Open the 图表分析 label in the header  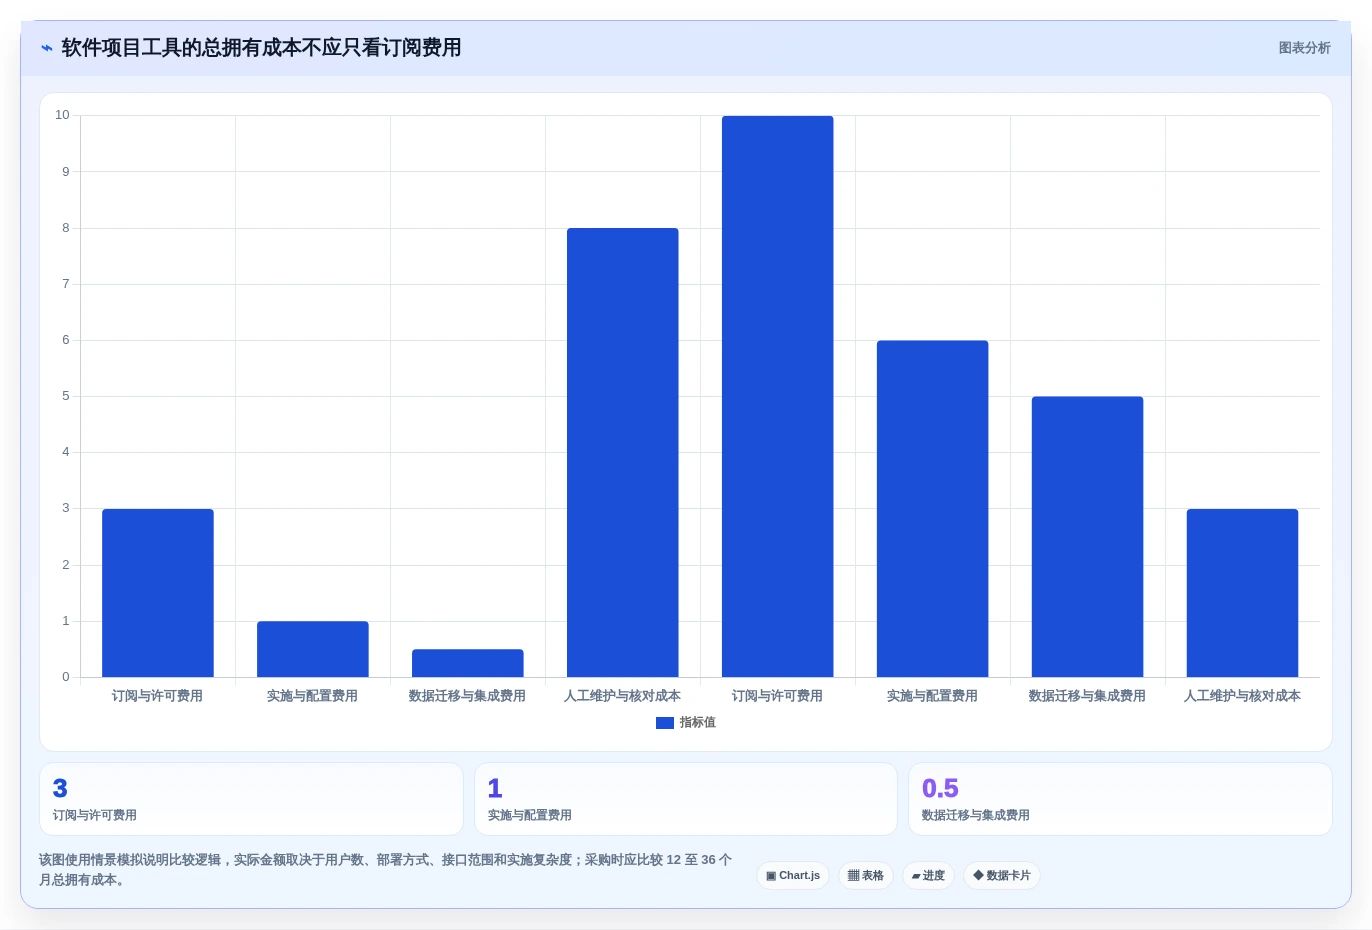pyautogui.click(x=1304, y=48)
